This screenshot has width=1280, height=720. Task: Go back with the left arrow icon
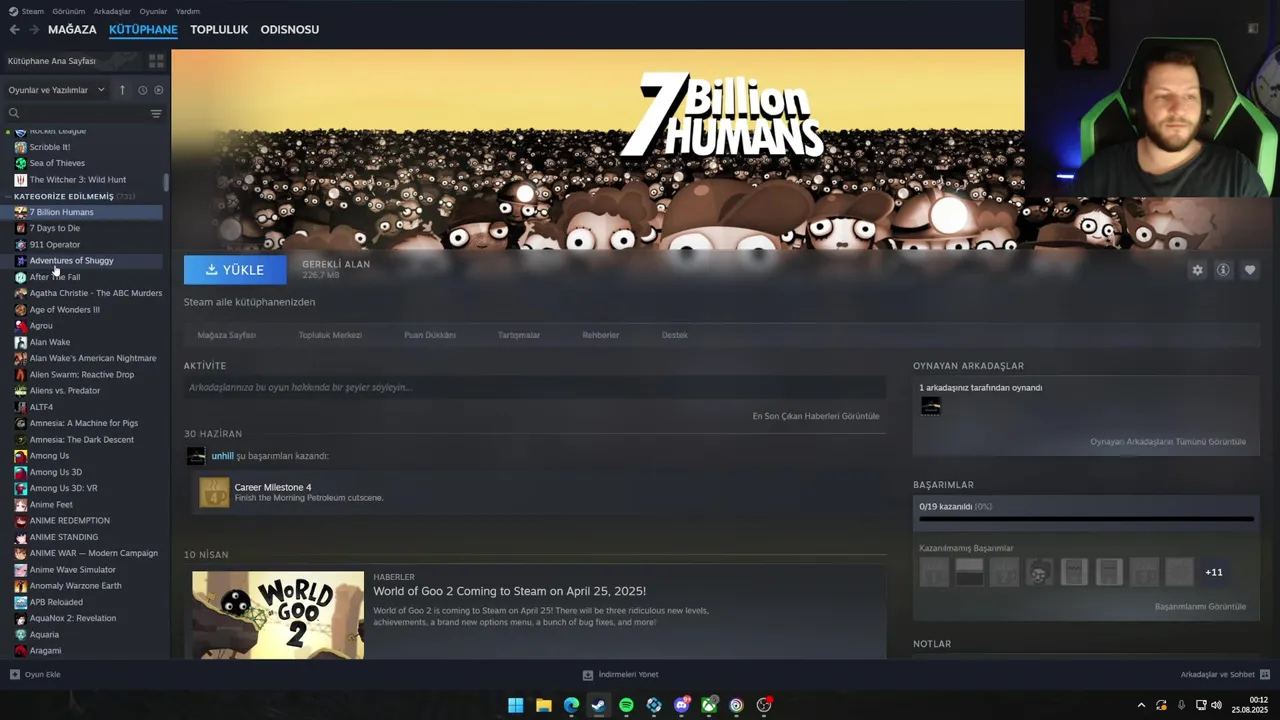[x=14, y=30]
